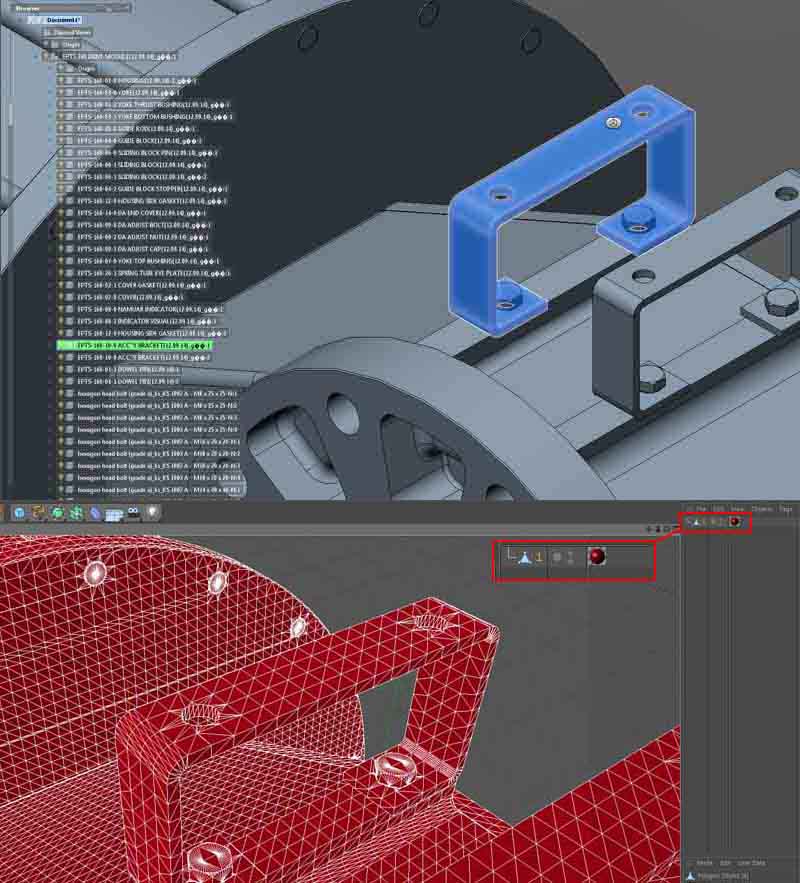The width and height of the screenshot is (800, 883).
Task: Click the green Subdivision Surface generator icon
Action: coord(57,512)
